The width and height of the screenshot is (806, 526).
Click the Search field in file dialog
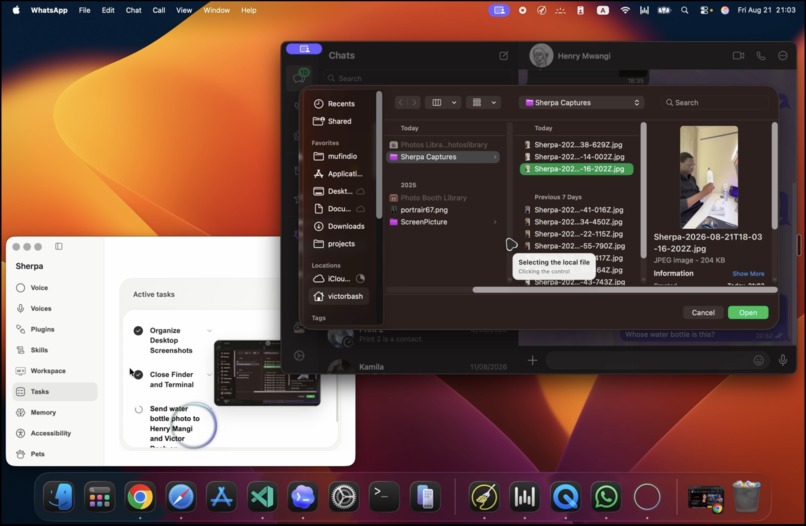715,102
